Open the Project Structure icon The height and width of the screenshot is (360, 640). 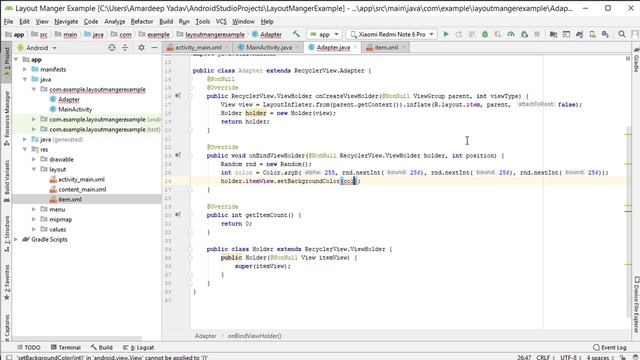pos(553,34)
